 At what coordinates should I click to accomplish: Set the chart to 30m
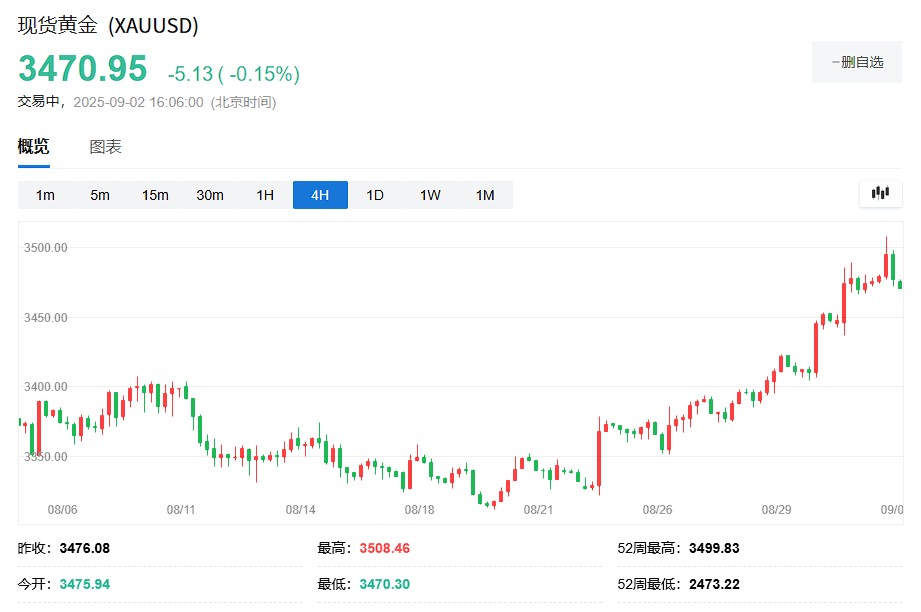point(210,195)
